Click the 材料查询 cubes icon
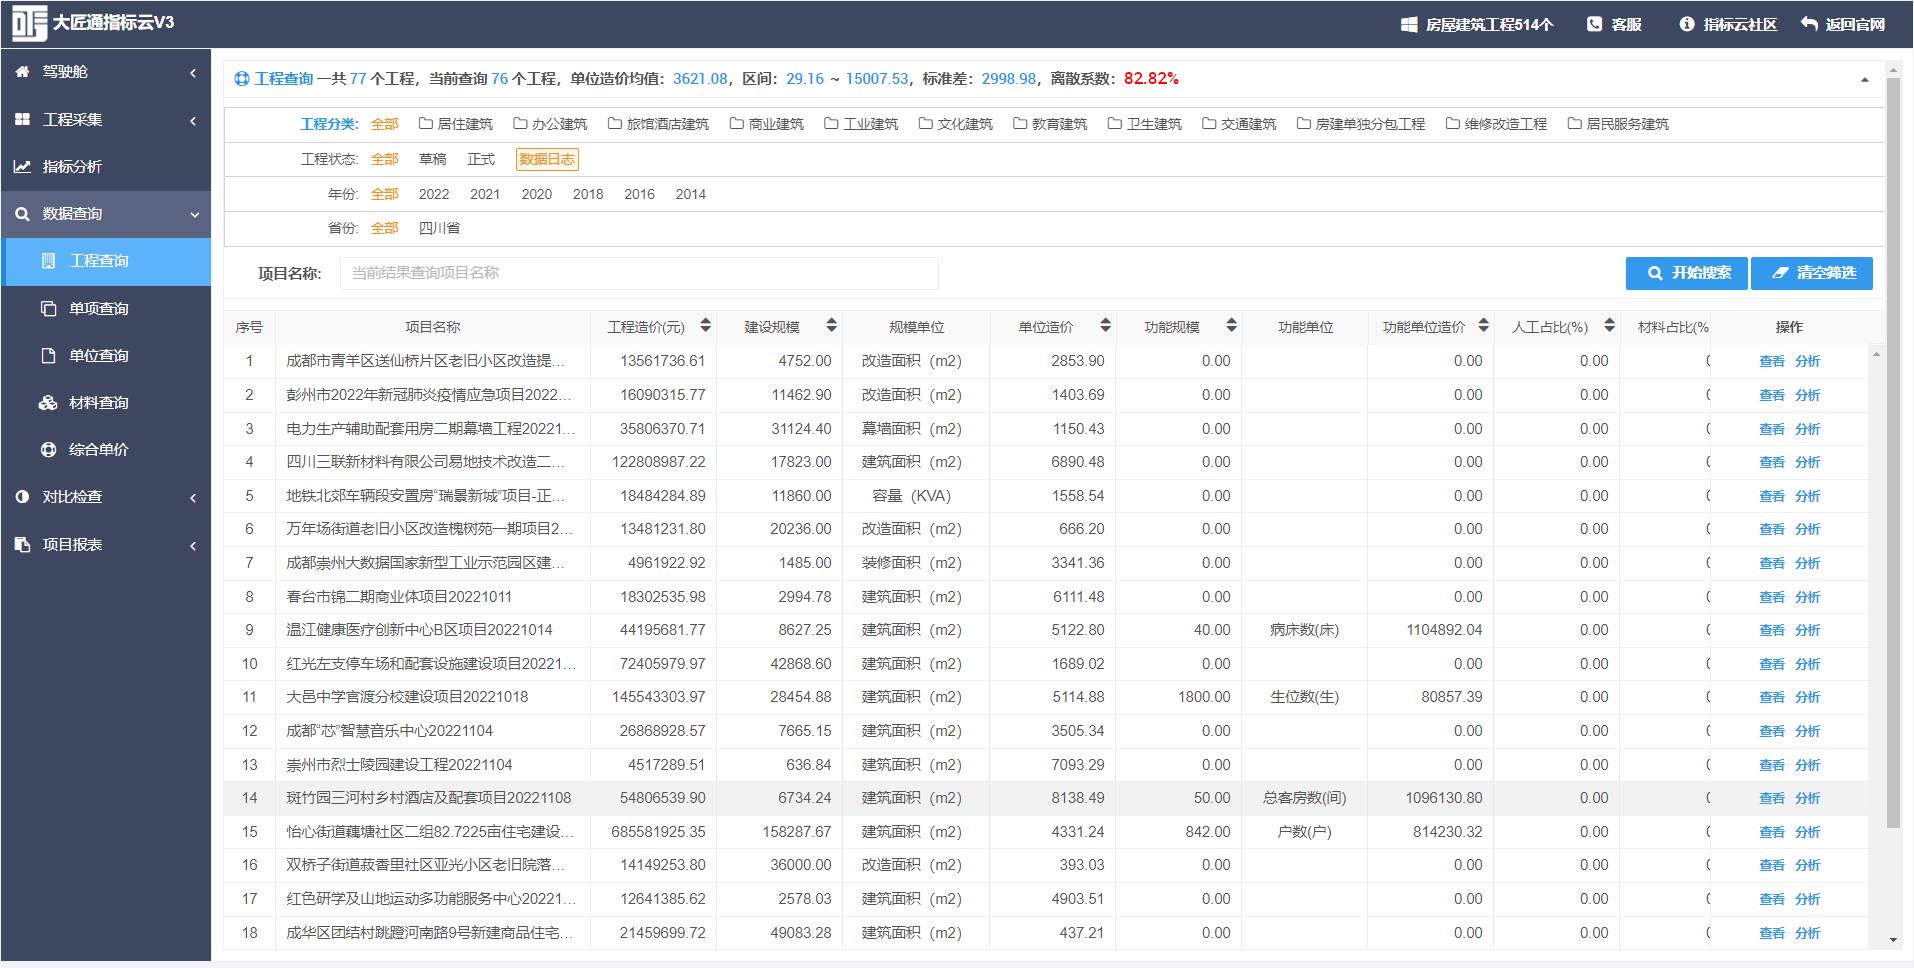 (48, 403)
